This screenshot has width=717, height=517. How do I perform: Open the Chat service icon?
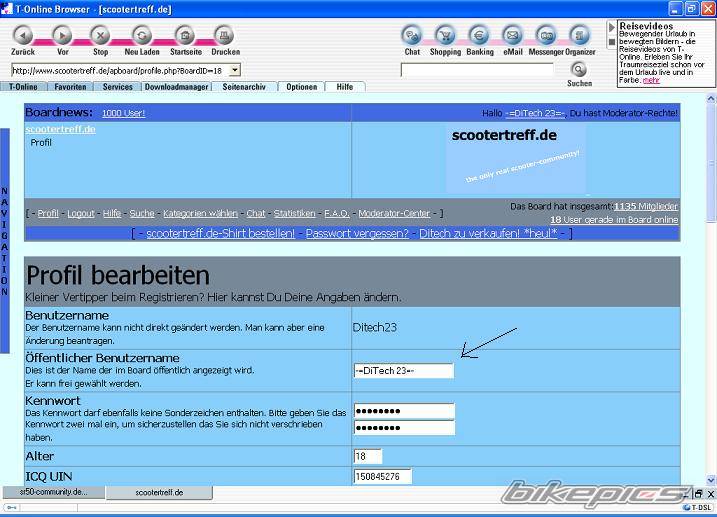tap(412, 35)
